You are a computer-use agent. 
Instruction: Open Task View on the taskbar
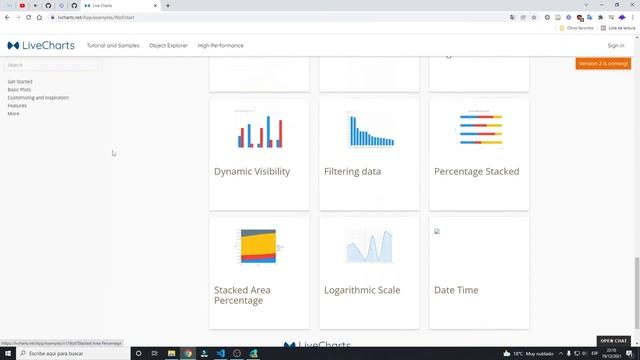(x=155, y=353)
